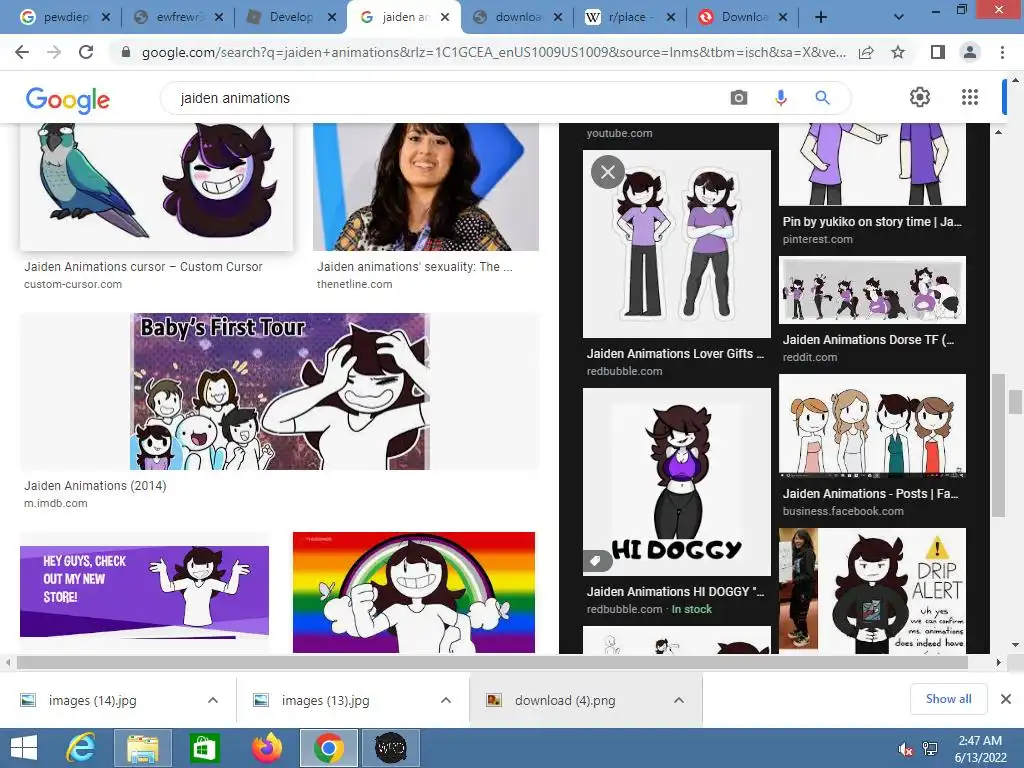Expand options for images (14).jpg download
The image size is (1024, 768).
pos(213,700)
